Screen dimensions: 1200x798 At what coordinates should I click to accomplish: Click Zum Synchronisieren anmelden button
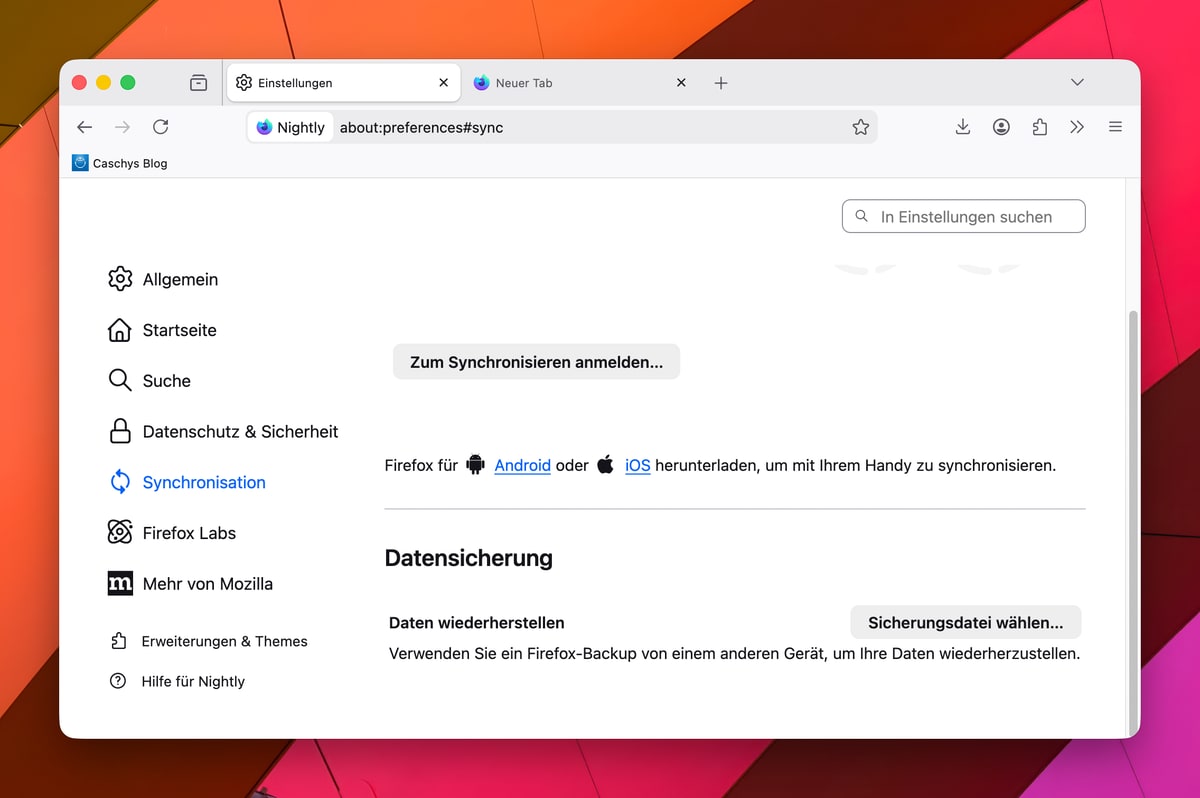coord(536,362)
